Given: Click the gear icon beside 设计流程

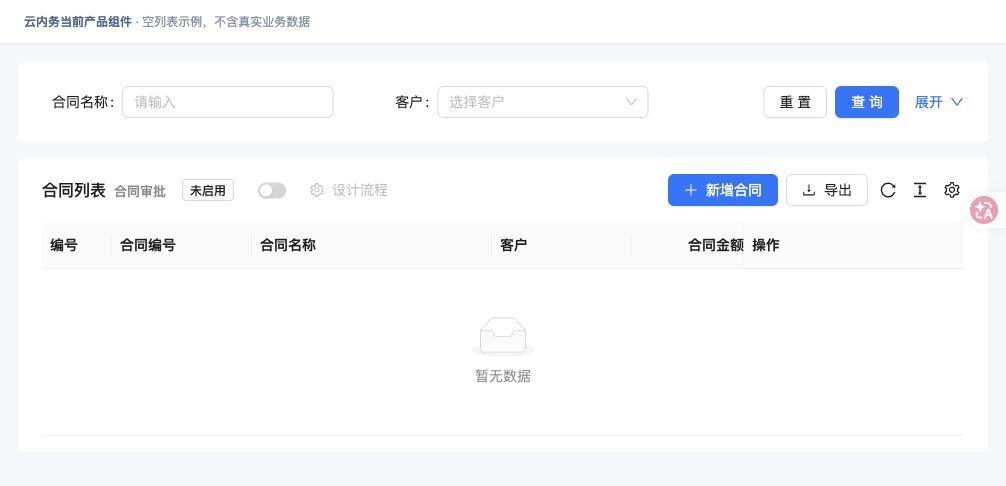Looking at the screenshot, I should pos(316,190).
